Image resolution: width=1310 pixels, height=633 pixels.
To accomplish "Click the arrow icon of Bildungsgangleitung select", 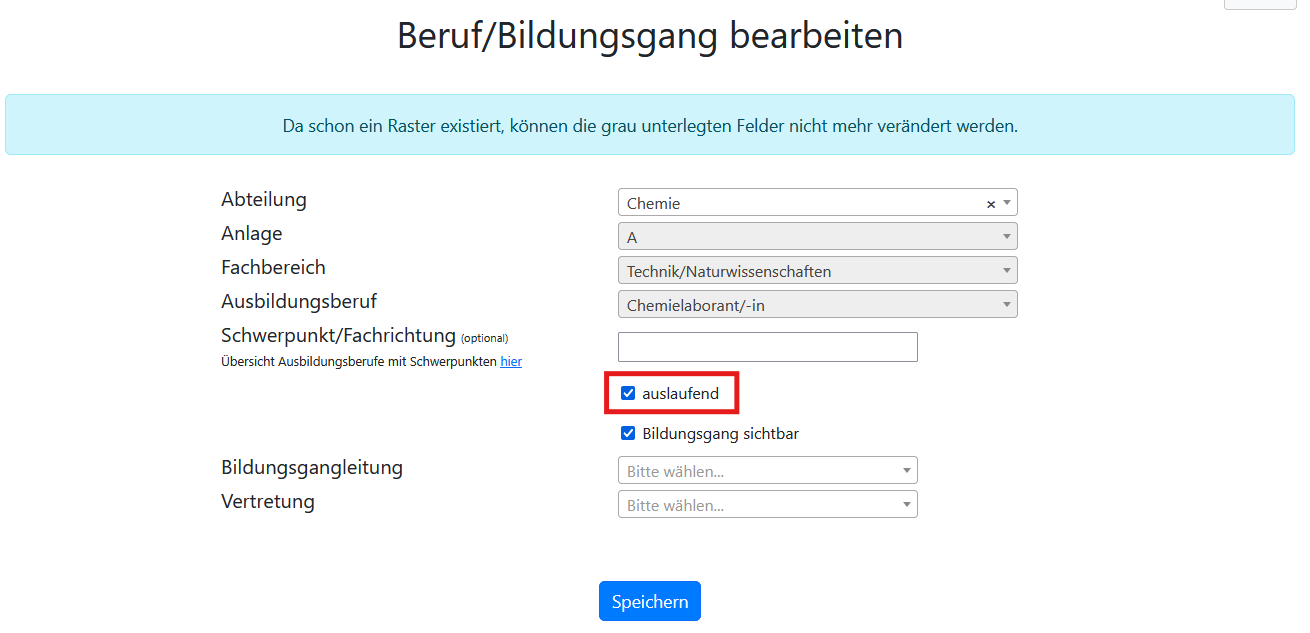I will 907,470.
